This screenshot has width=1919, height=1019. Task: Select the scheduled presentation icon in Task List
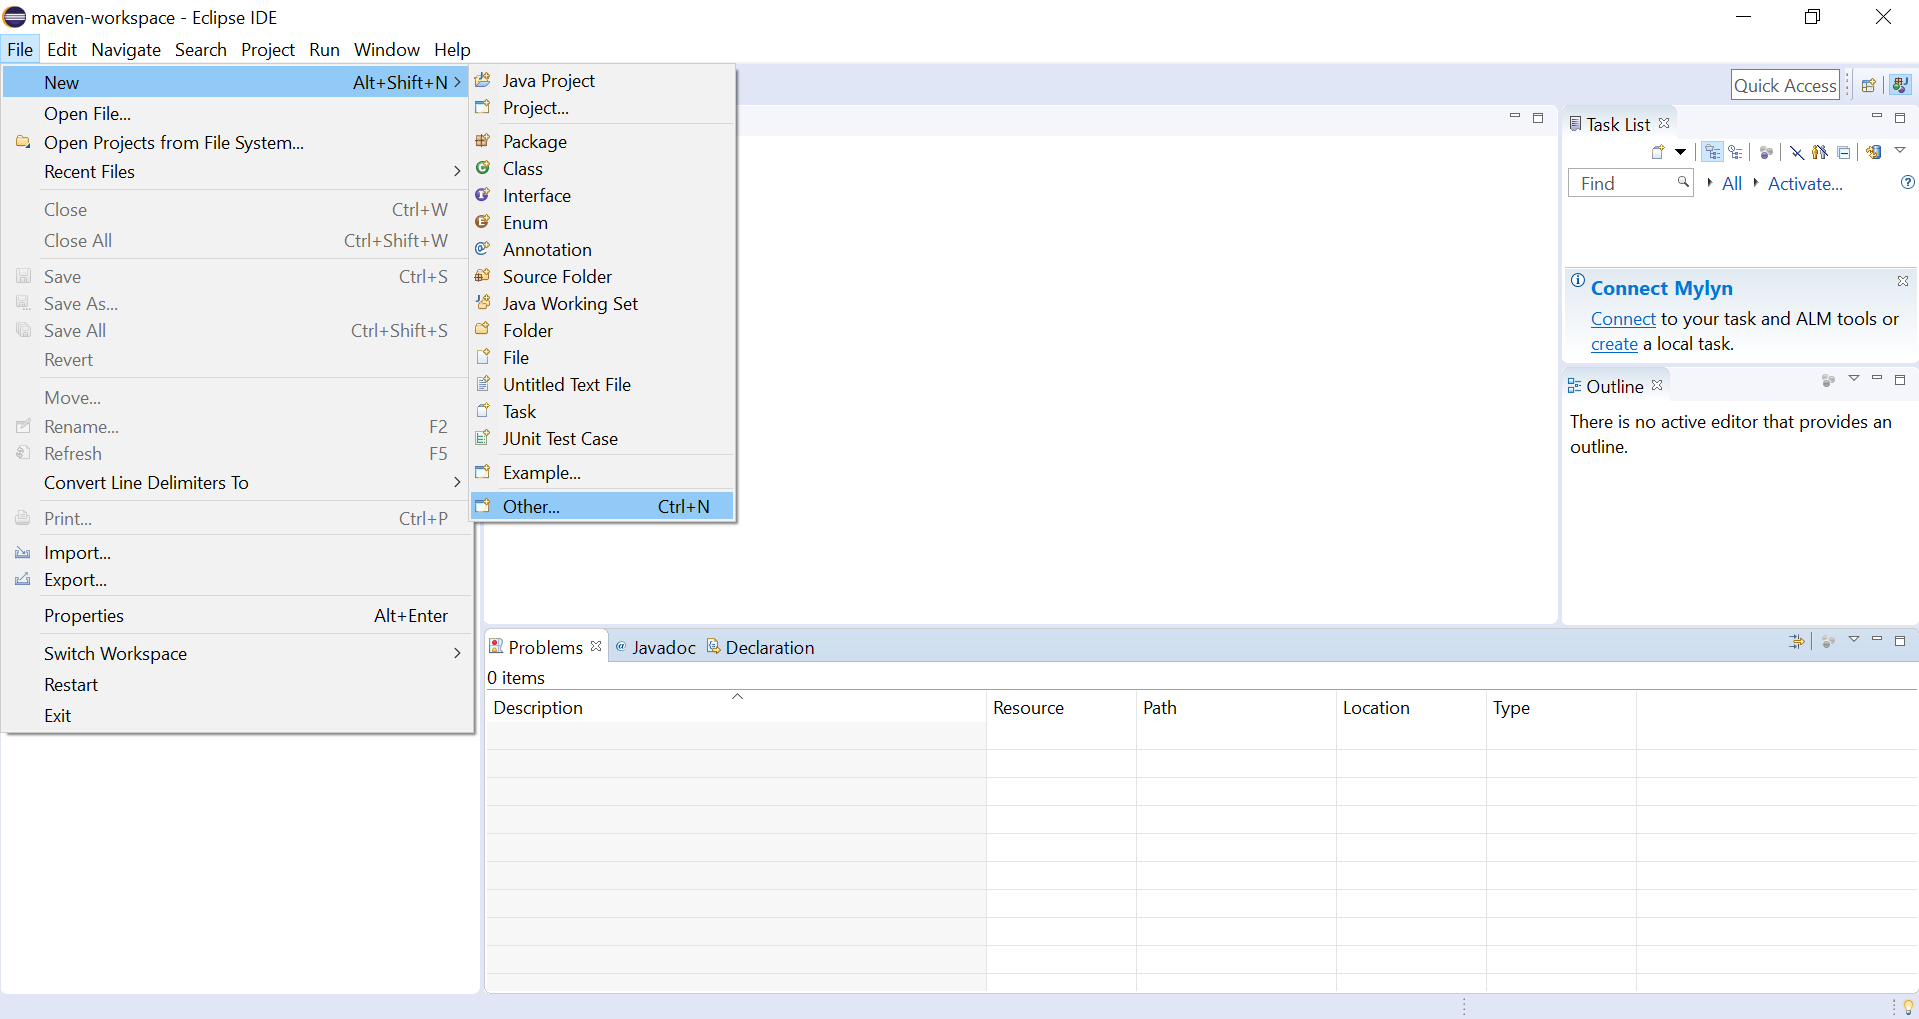(x=1737, y=152)
